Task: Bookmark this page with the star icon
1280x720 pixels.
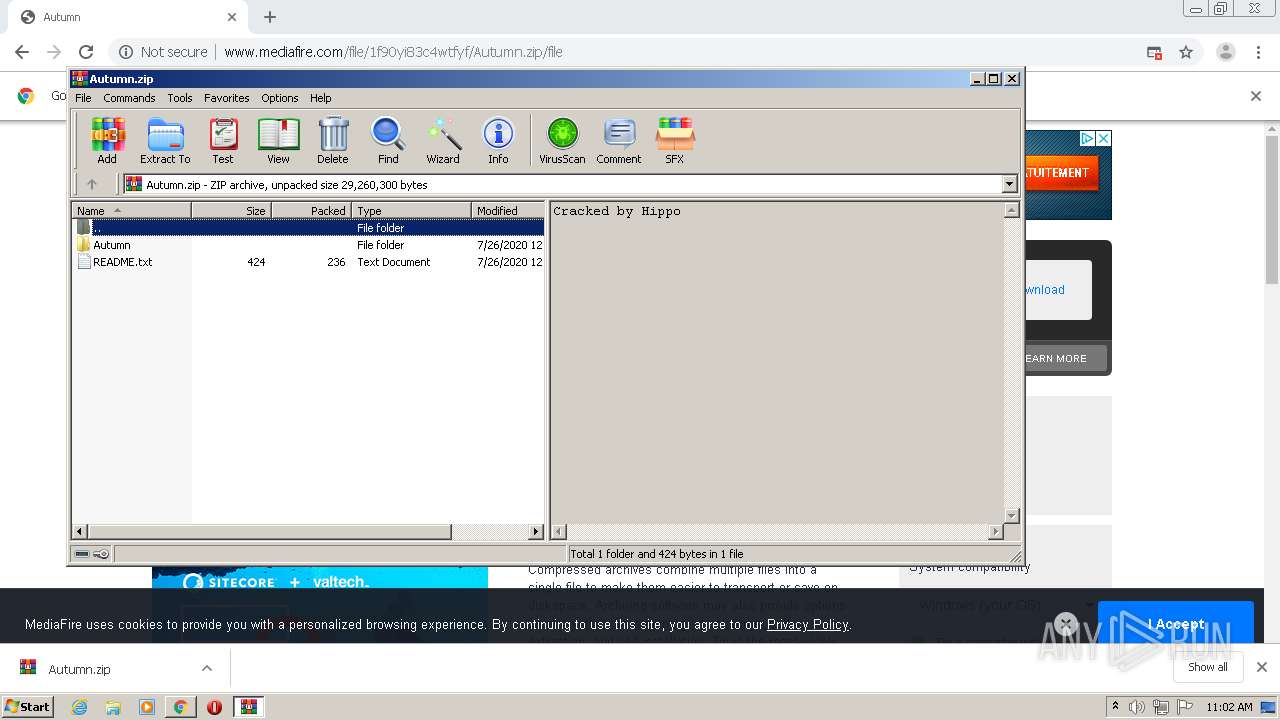Action: (x=1186, y=52)
